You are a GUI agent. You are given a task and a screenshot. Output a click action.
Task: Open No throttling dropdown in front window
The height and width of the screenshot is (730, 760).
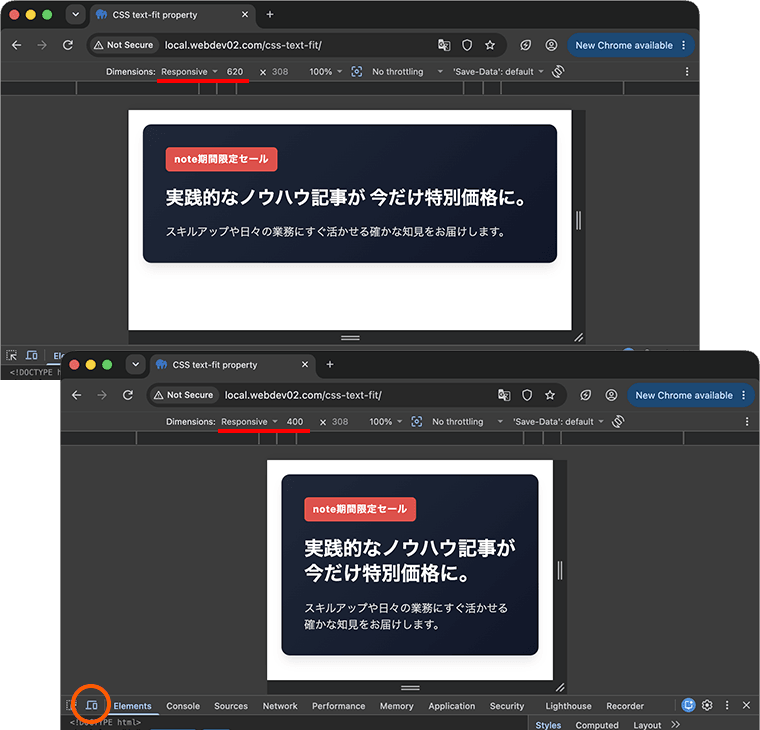tap(467, 422)
